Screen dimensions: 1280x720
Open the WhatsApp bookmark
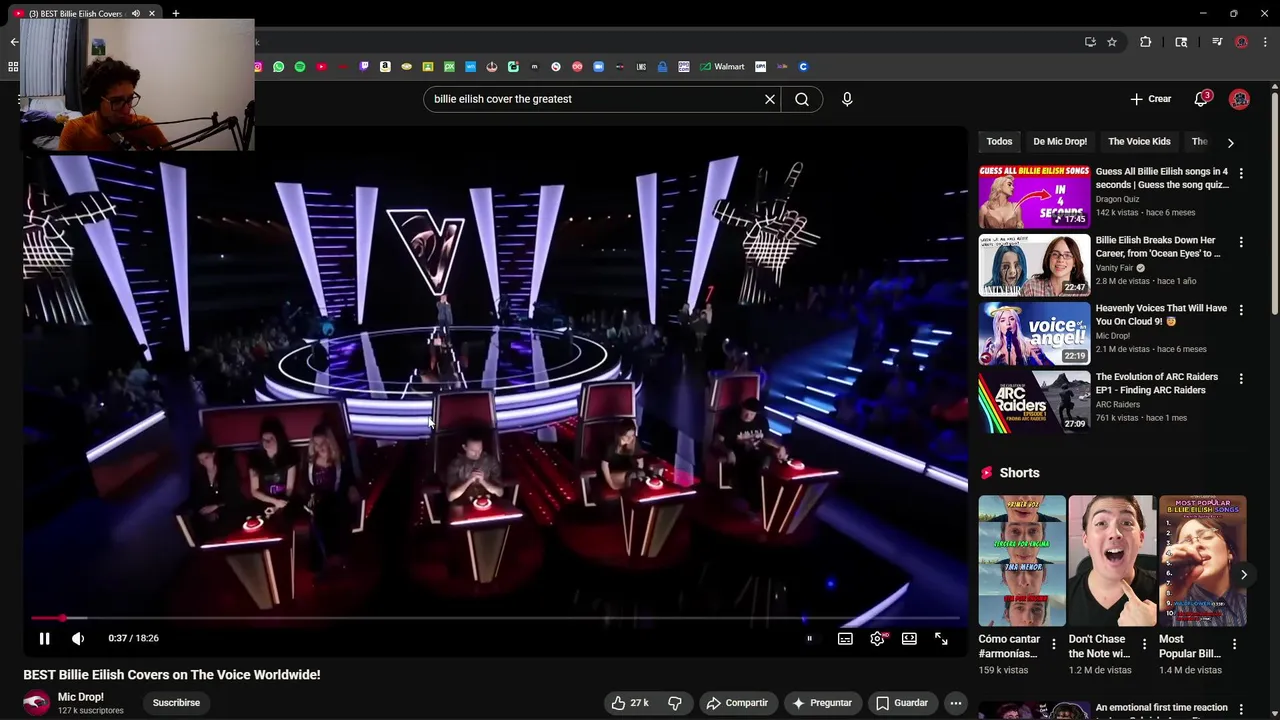point(278,67)
